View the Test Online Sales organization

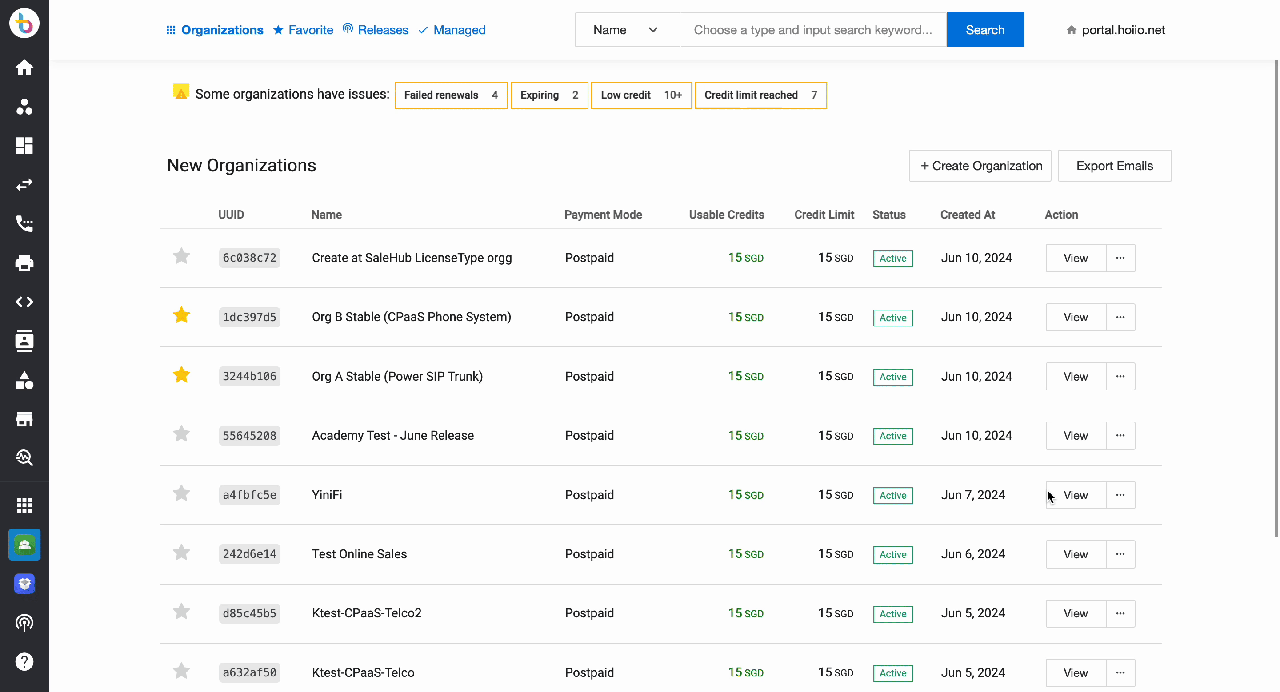(1076, 554)
